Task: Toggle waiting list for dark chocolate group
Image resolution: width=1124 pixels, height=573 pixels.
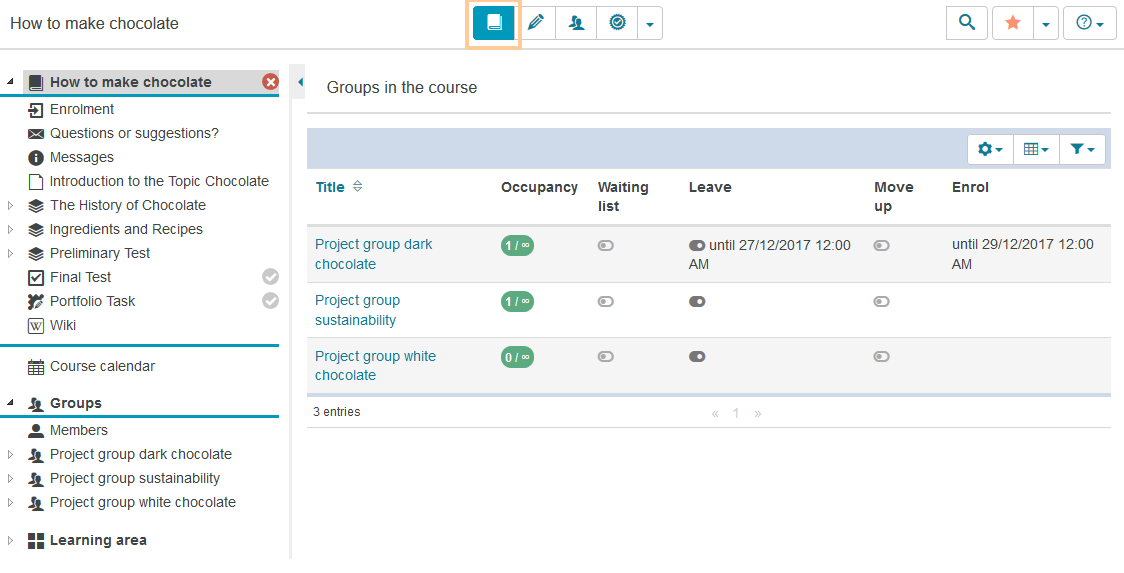Action: 605,245
